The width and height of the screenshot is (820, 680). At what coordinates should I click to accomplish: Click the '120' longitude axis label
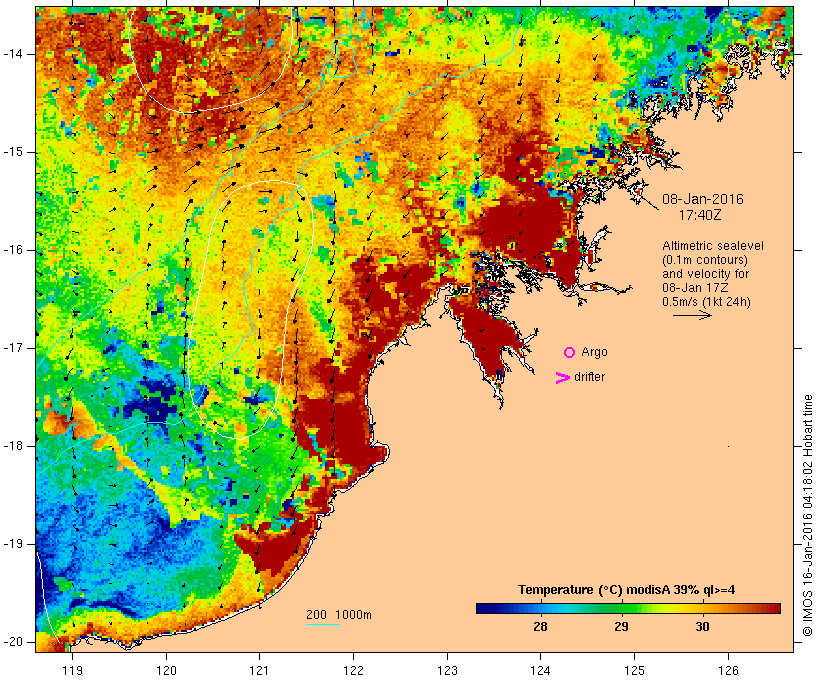tap(166, 671)
